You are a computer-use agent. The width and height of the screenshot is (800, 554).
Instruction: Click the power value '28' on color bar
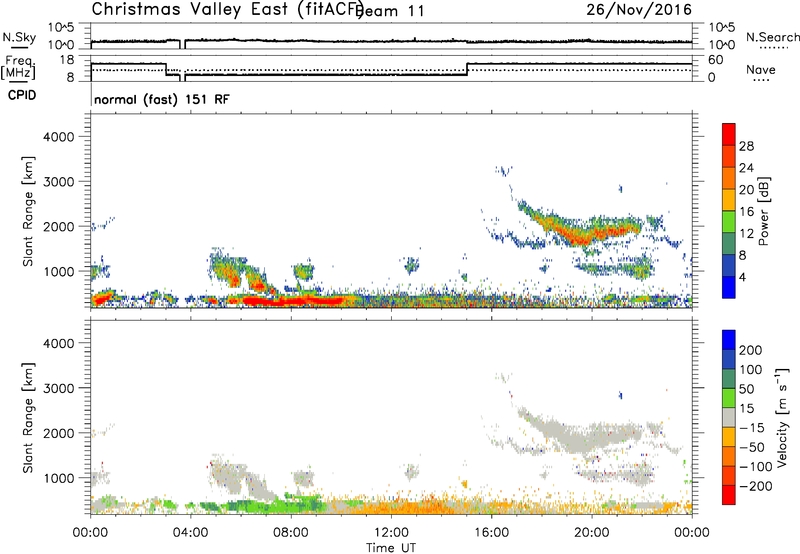point(746,146)
